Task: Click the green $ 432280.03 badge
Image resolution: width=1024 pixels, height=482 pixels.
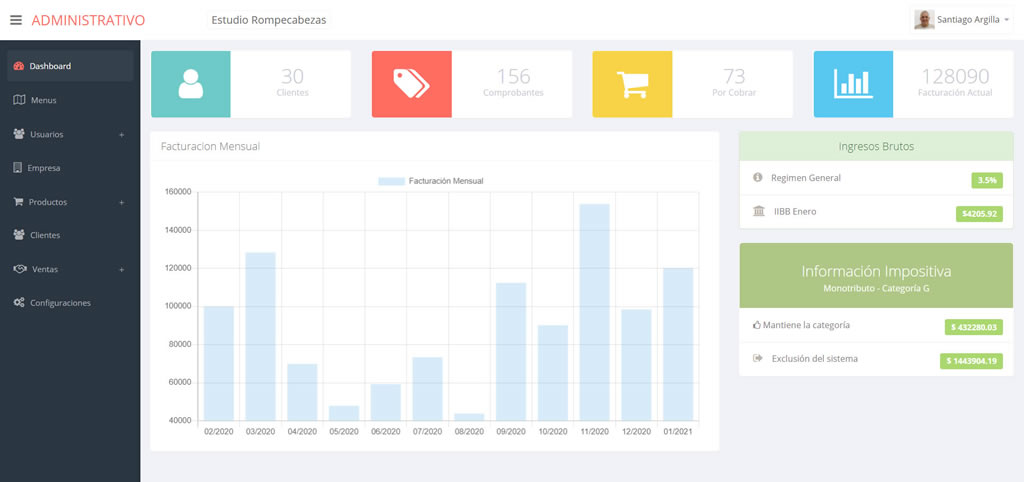Action: [973, 327]
